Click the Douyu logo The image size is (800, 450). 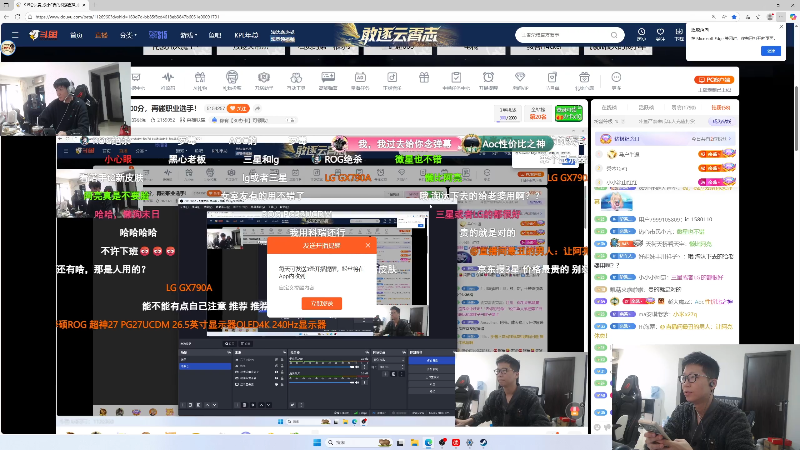pyautogui.click(x=43, y=35)
